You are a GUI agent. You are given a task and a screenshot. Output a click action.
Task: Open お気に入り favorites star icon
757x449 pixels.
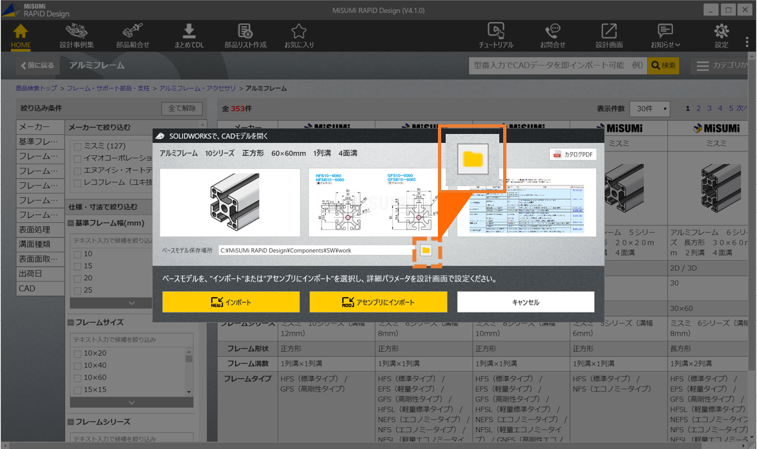[298, 35]
